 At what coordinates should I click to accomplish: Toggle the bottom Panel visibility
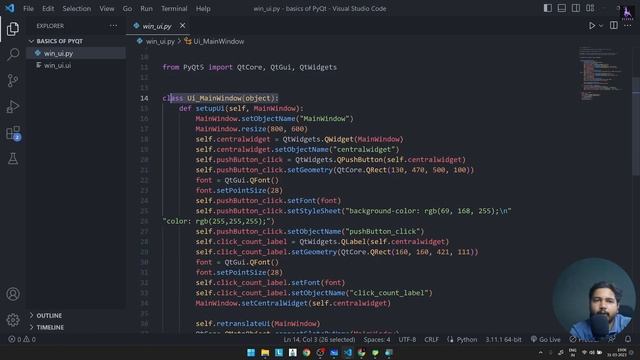click(x=562, y=8)
